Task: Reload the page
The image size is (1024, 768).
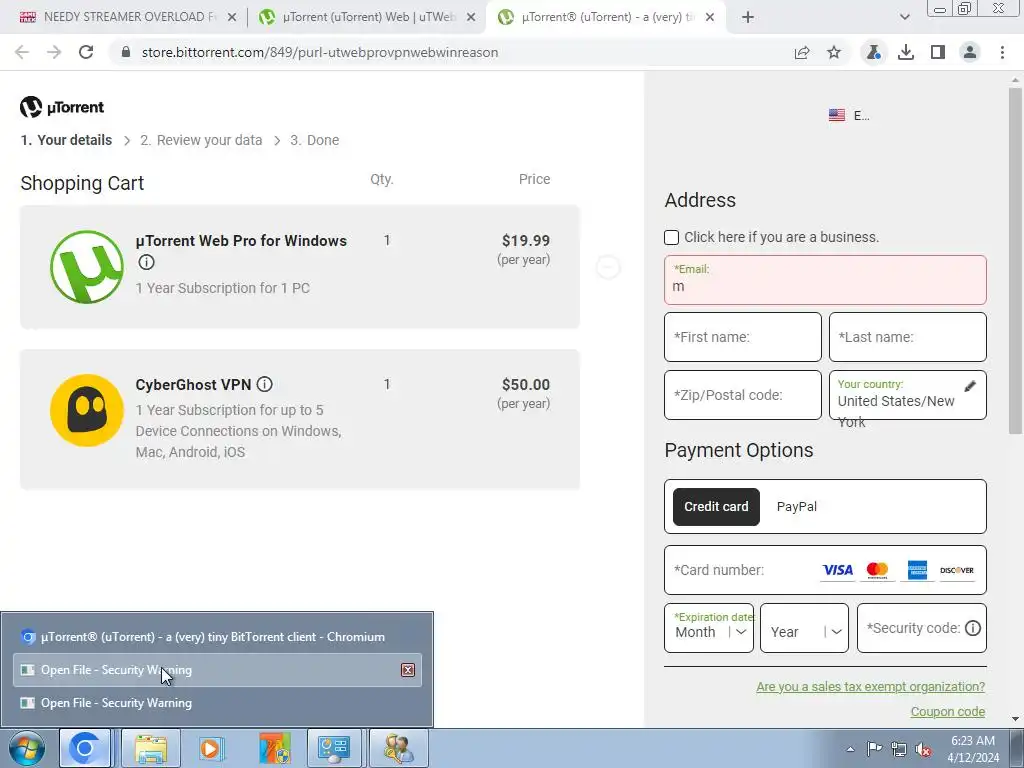Action: [86, 52]
